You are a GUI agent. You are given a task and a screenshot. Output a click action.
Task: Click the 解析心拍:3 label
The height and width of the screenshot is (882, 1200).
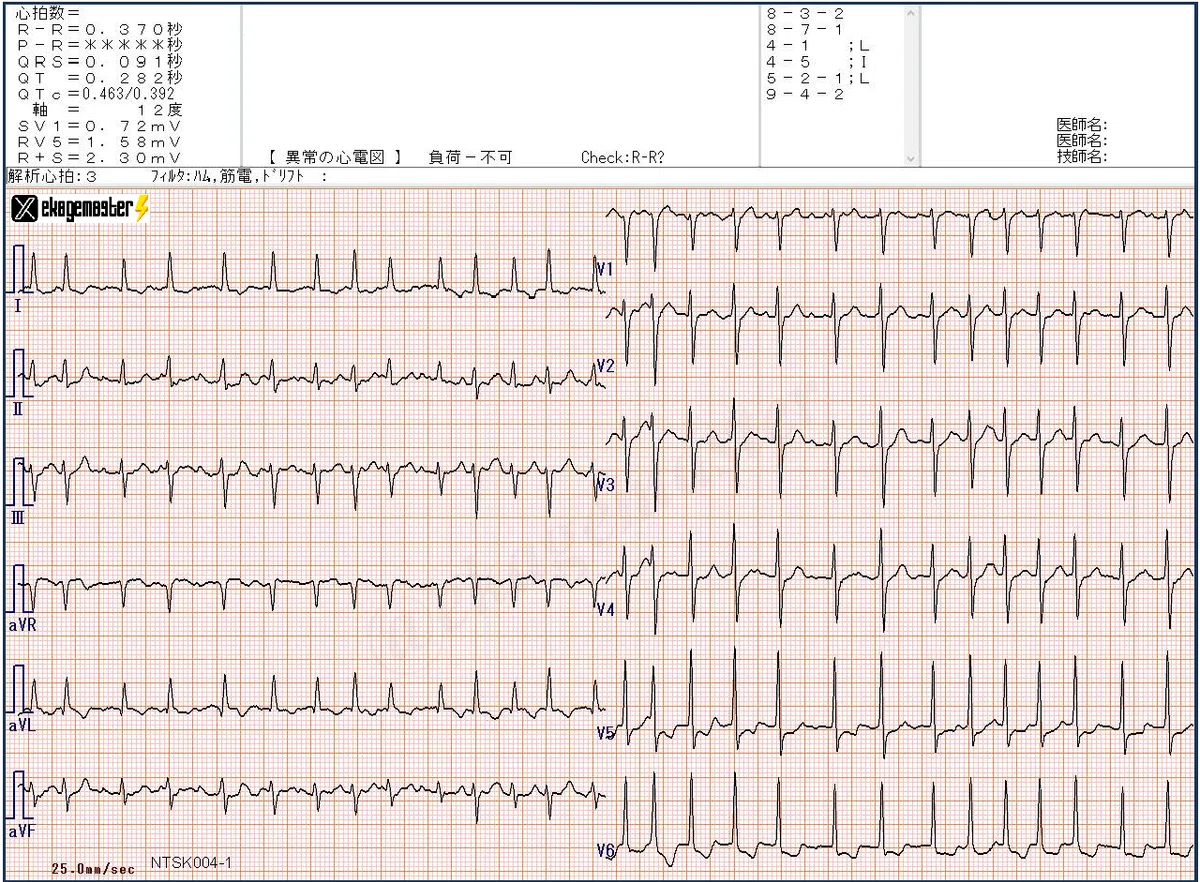pos(52,176)
